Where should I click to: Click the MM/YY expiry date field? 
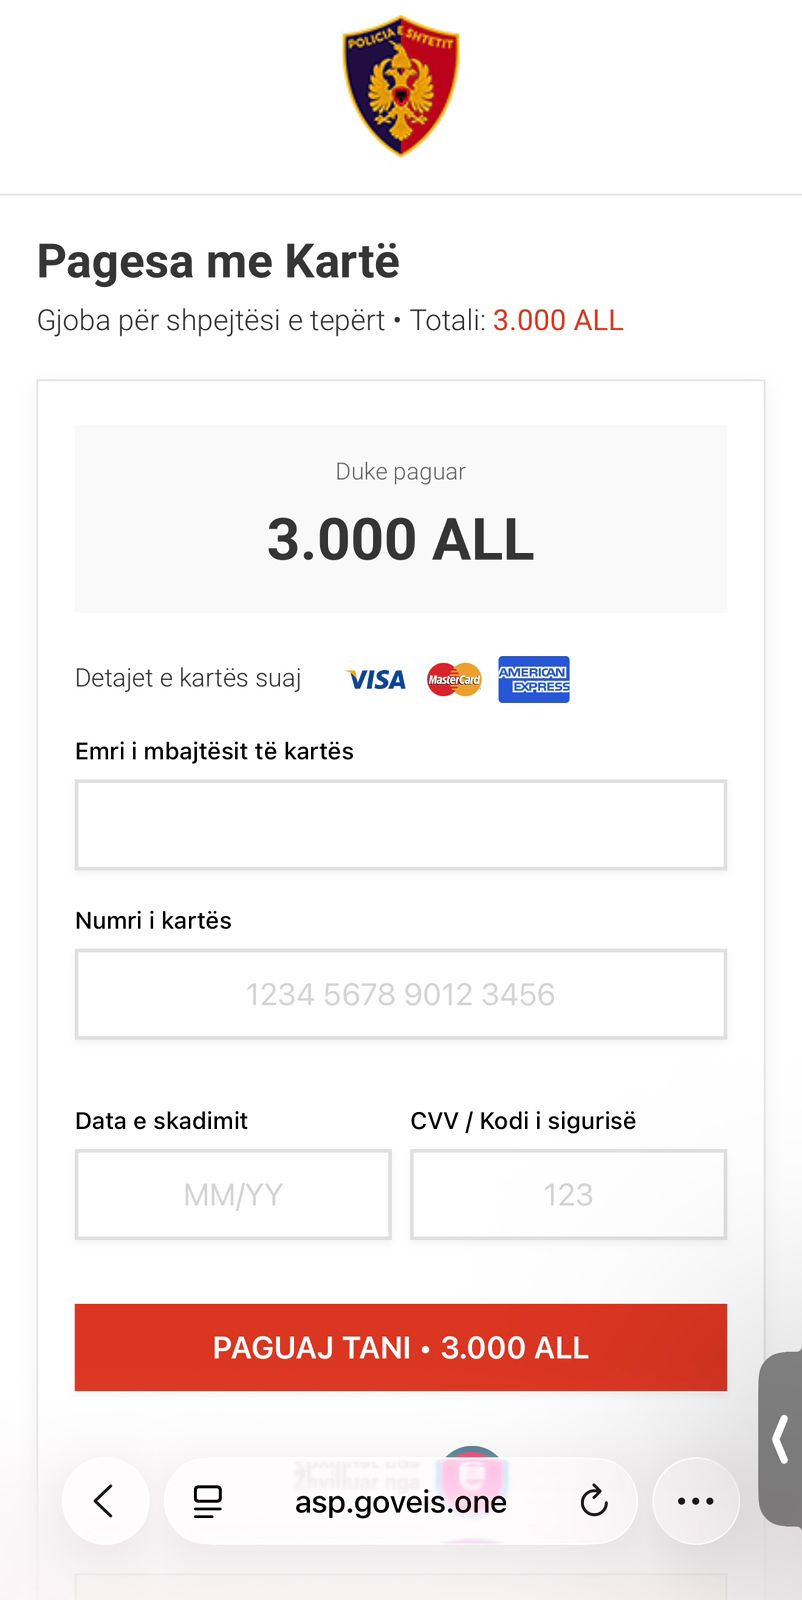click(x=233, y=1194)
